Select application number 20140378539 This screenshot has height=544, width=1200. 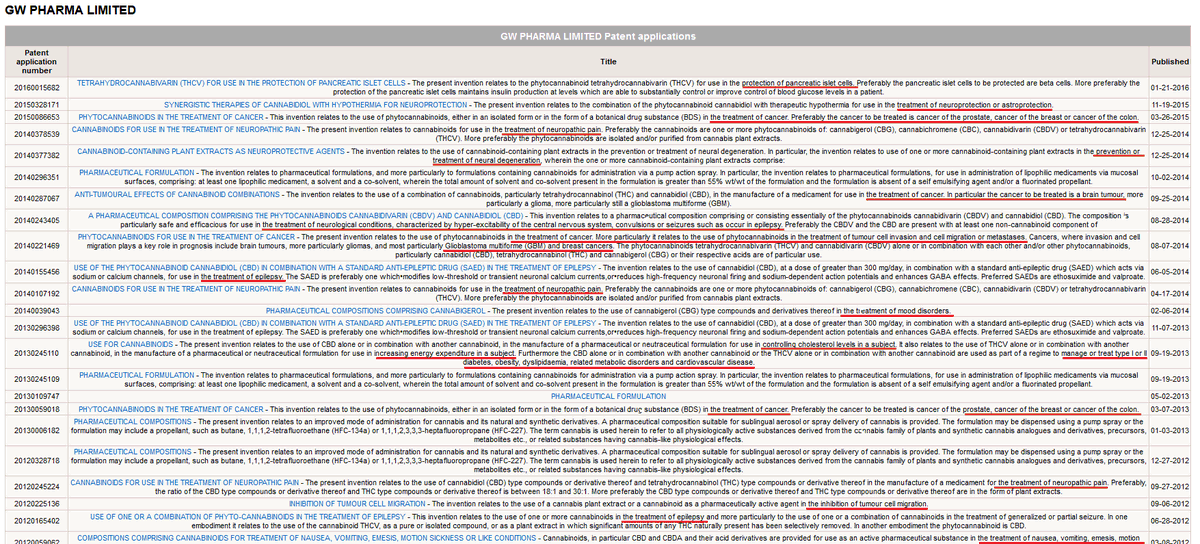coord(37,134)
